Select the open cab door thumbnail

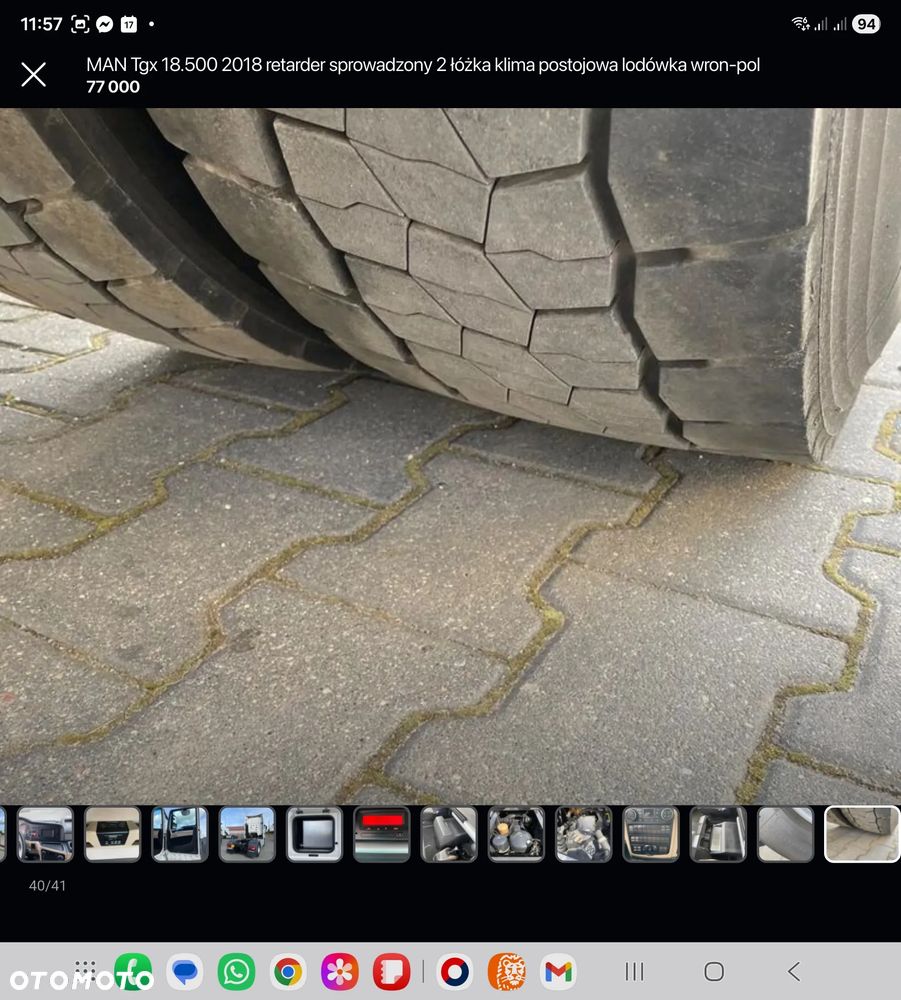180,834
